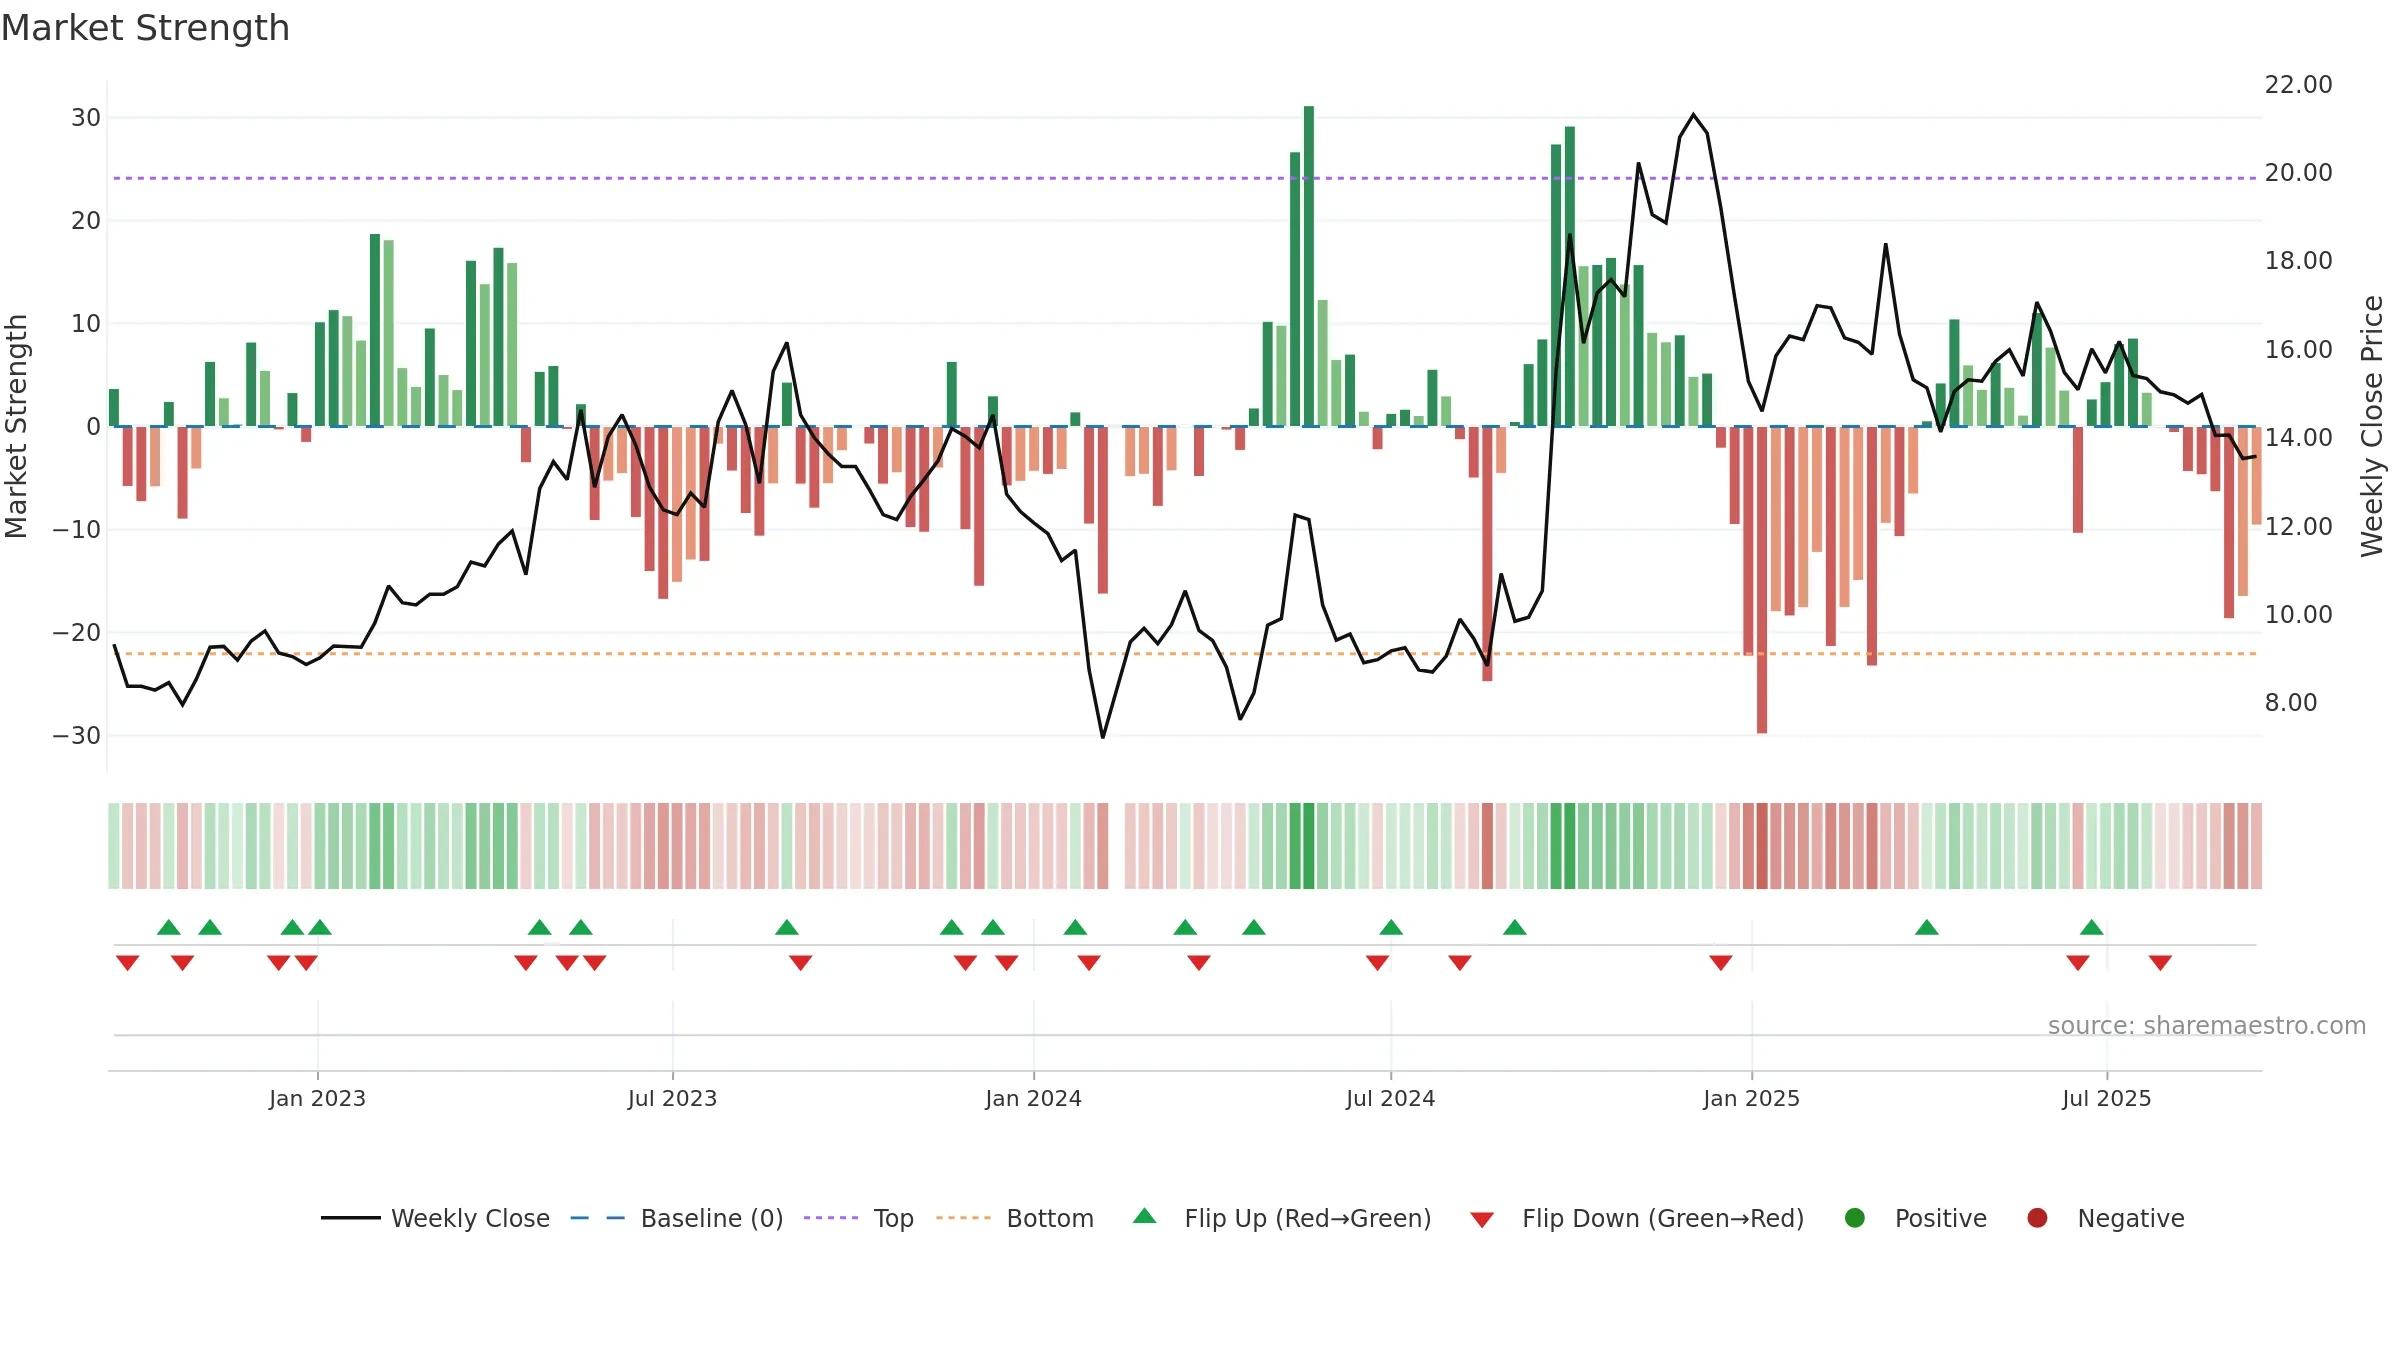2400x1350 pixels.
Task: Click the '12.00' right axis price label
Action: click(2298, 527)
